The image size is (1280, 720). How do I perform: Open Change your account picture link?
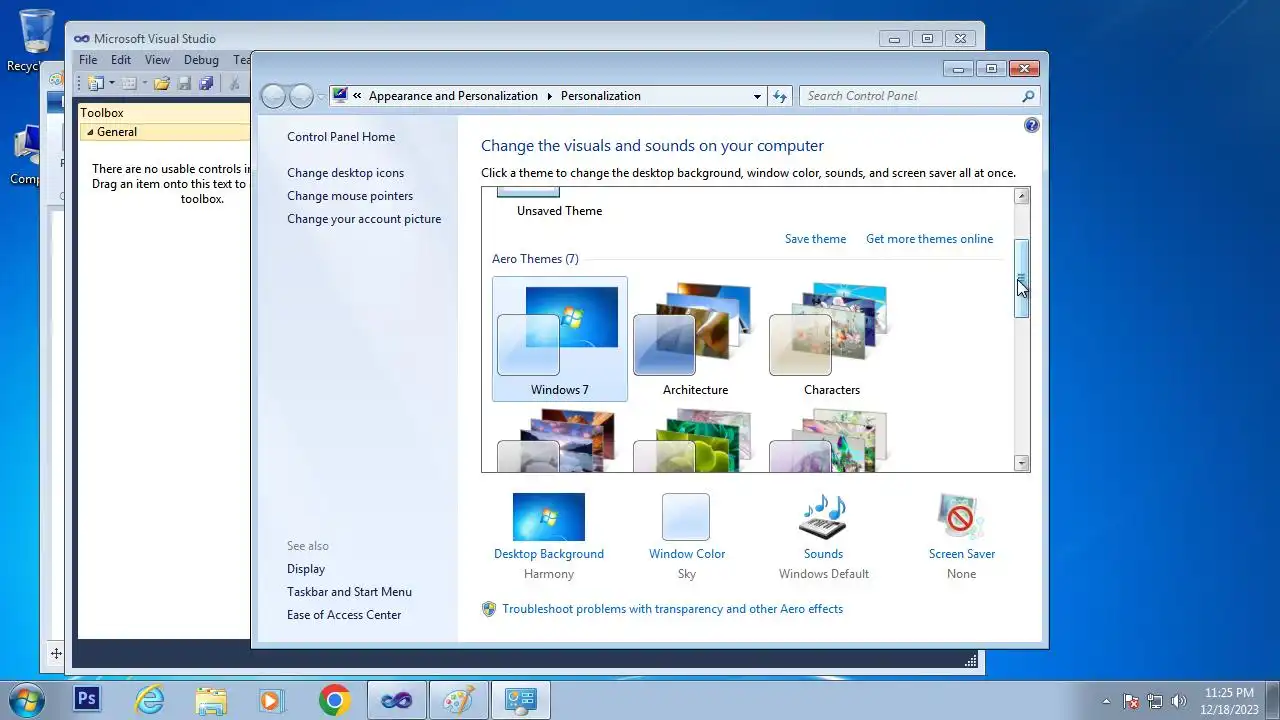364,219
